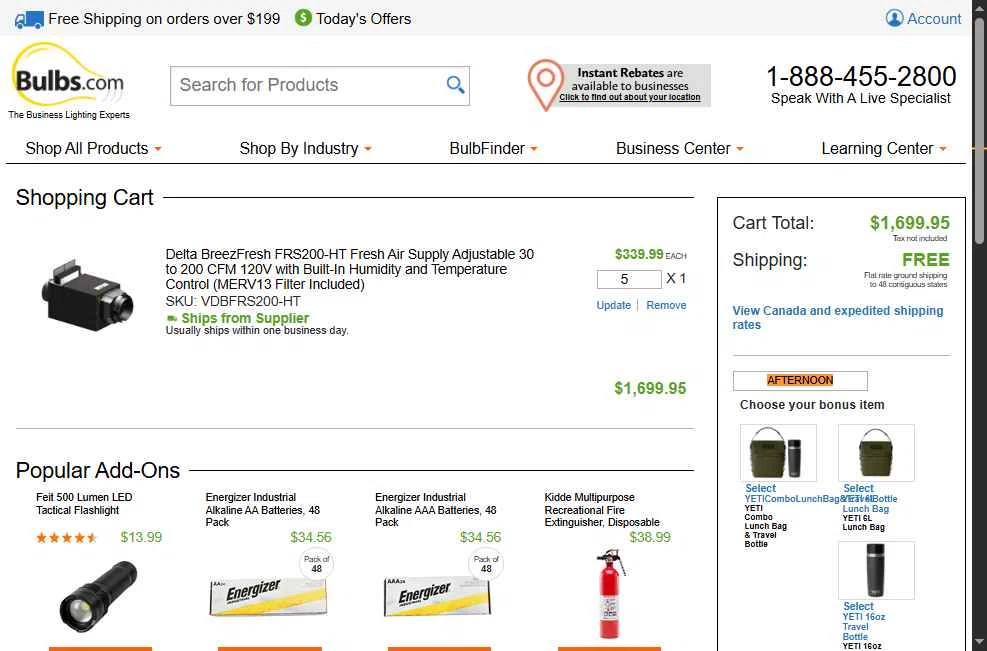Click the Energizer AAA batteries image
Image resolution: width=987 pixels, height=651 pixels.
pos(437,596)
